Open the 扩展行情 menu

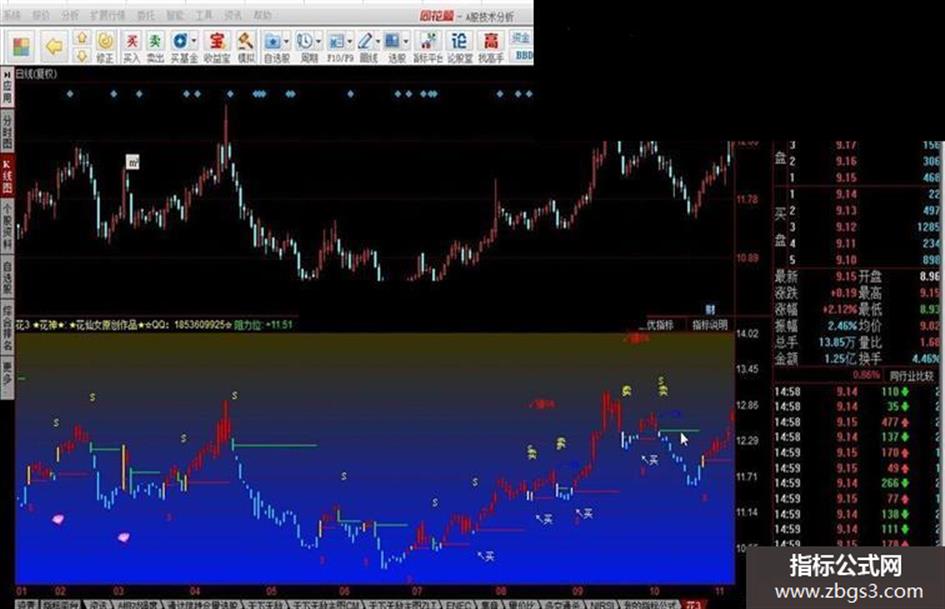(x=107, y=15)
